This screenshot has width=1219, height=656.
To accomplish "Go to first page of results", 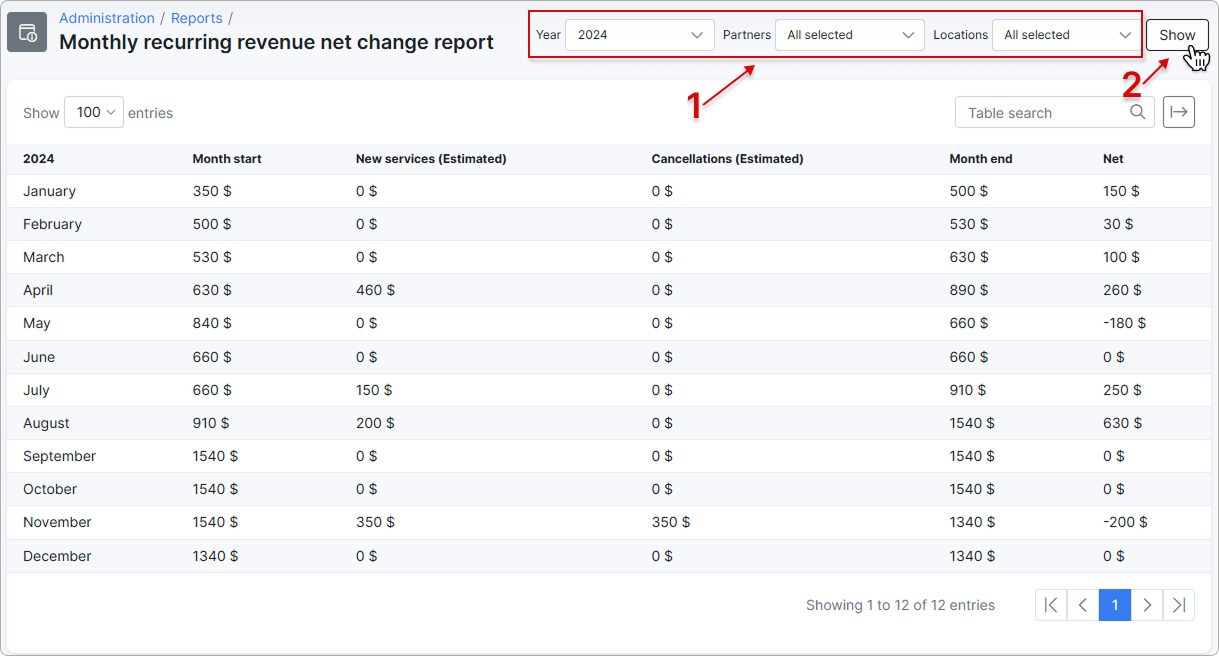I will (x=1051, y=605).
